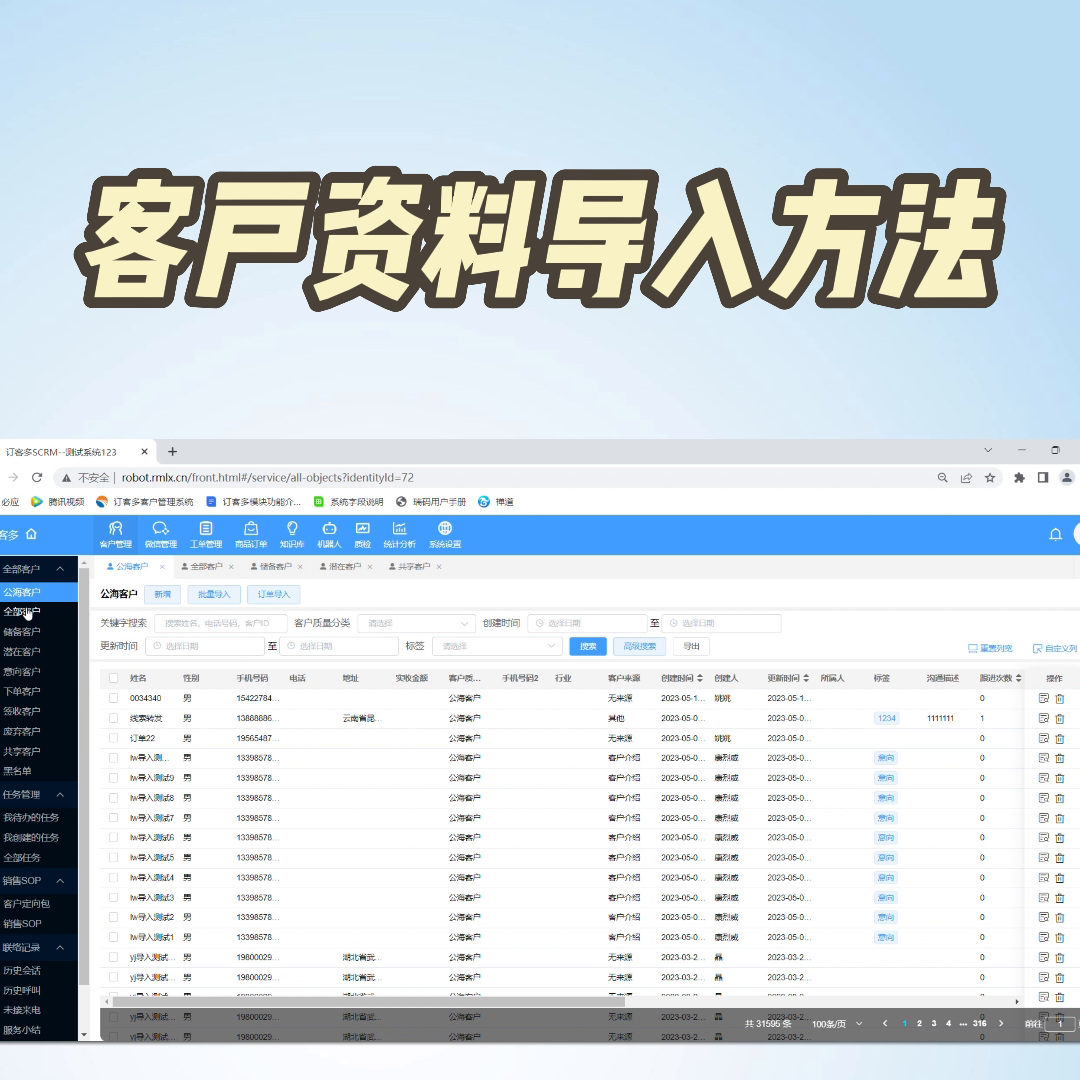The height and width of the screenshot is (1080, 1080).
Task: Click the 导出 export button
Action: pos(691,646)
